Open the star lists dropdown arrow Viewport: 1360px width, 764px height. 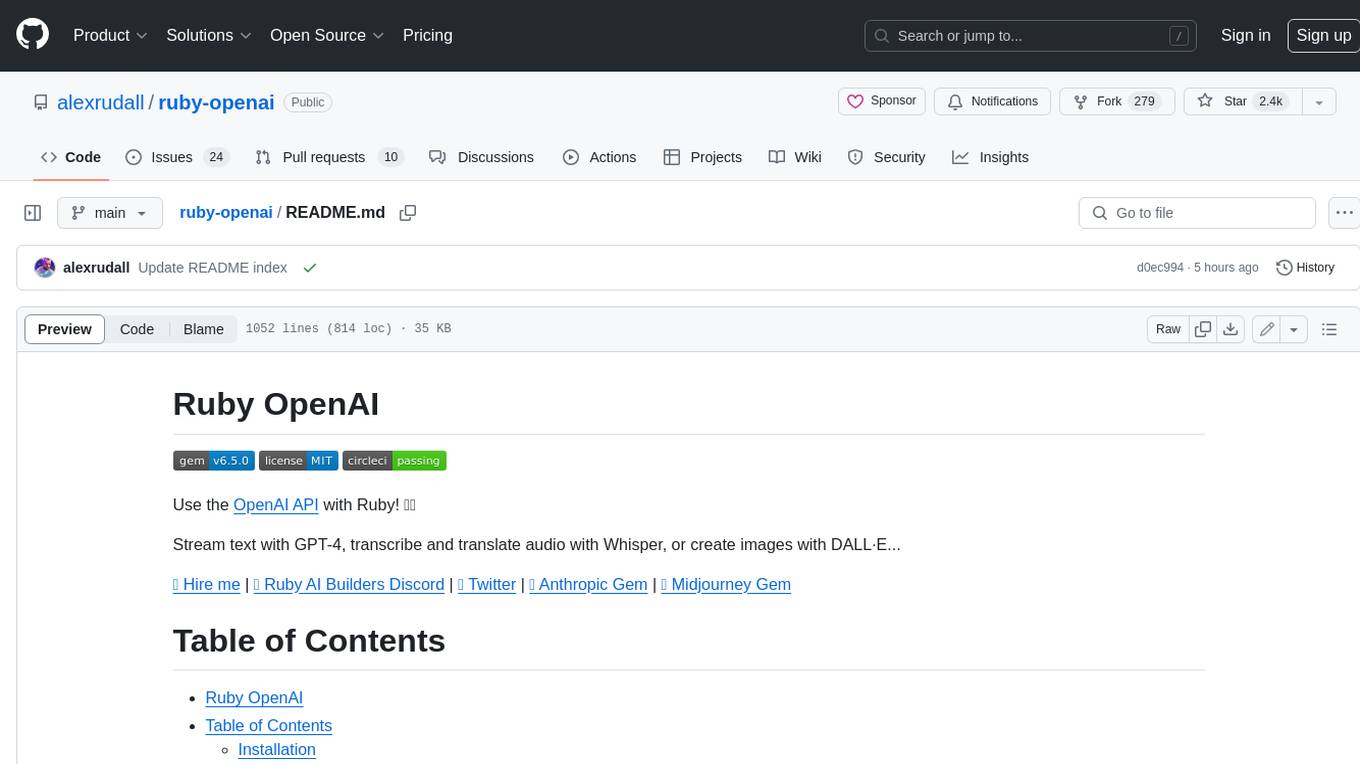pyautogui.click(x=1319, y=102)
